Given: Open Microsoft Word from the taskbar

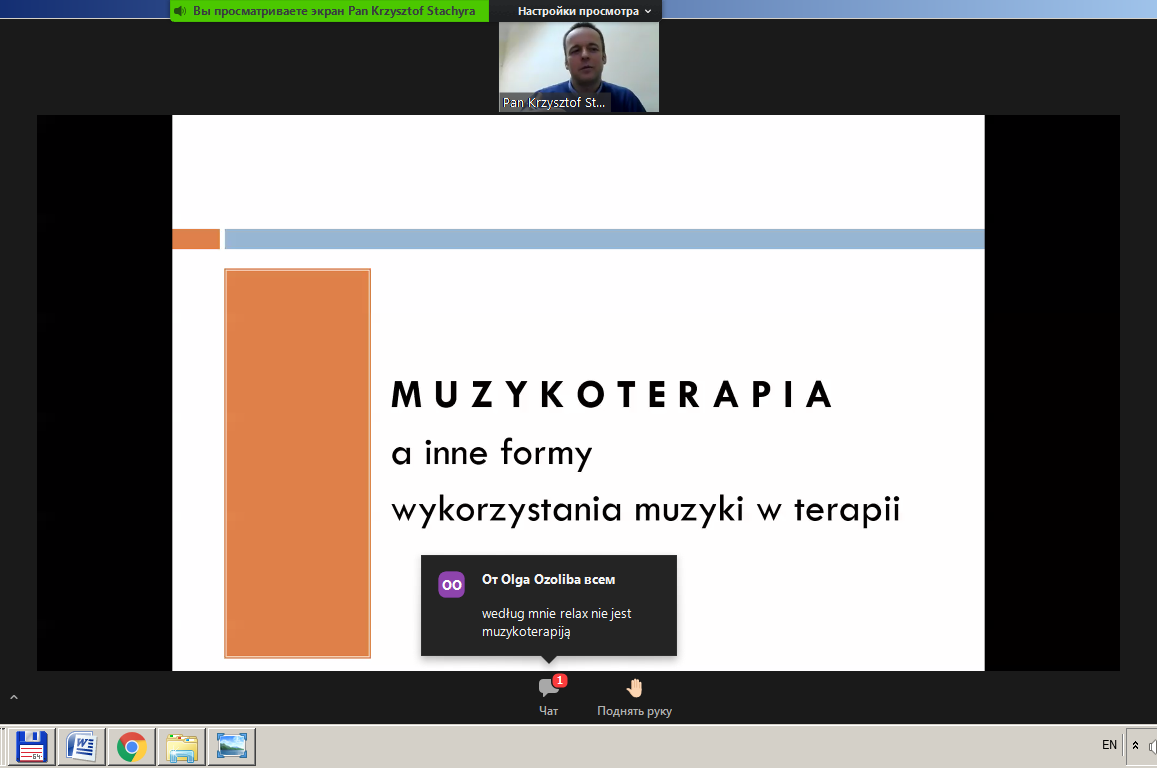Looking at the screenshot, I should 81,746.
